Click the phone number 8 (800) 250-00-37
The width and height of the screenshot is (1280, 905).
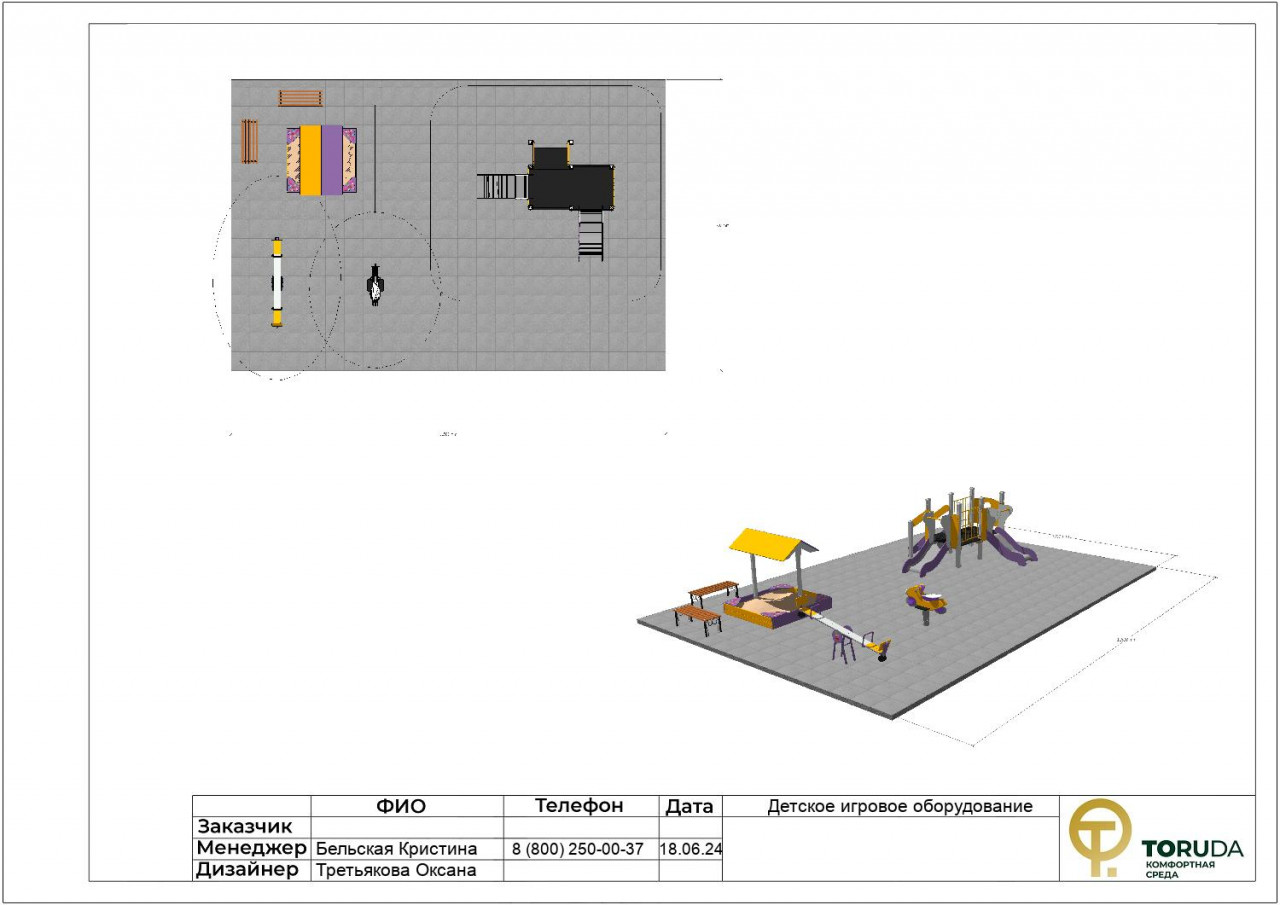click(580, 849)
